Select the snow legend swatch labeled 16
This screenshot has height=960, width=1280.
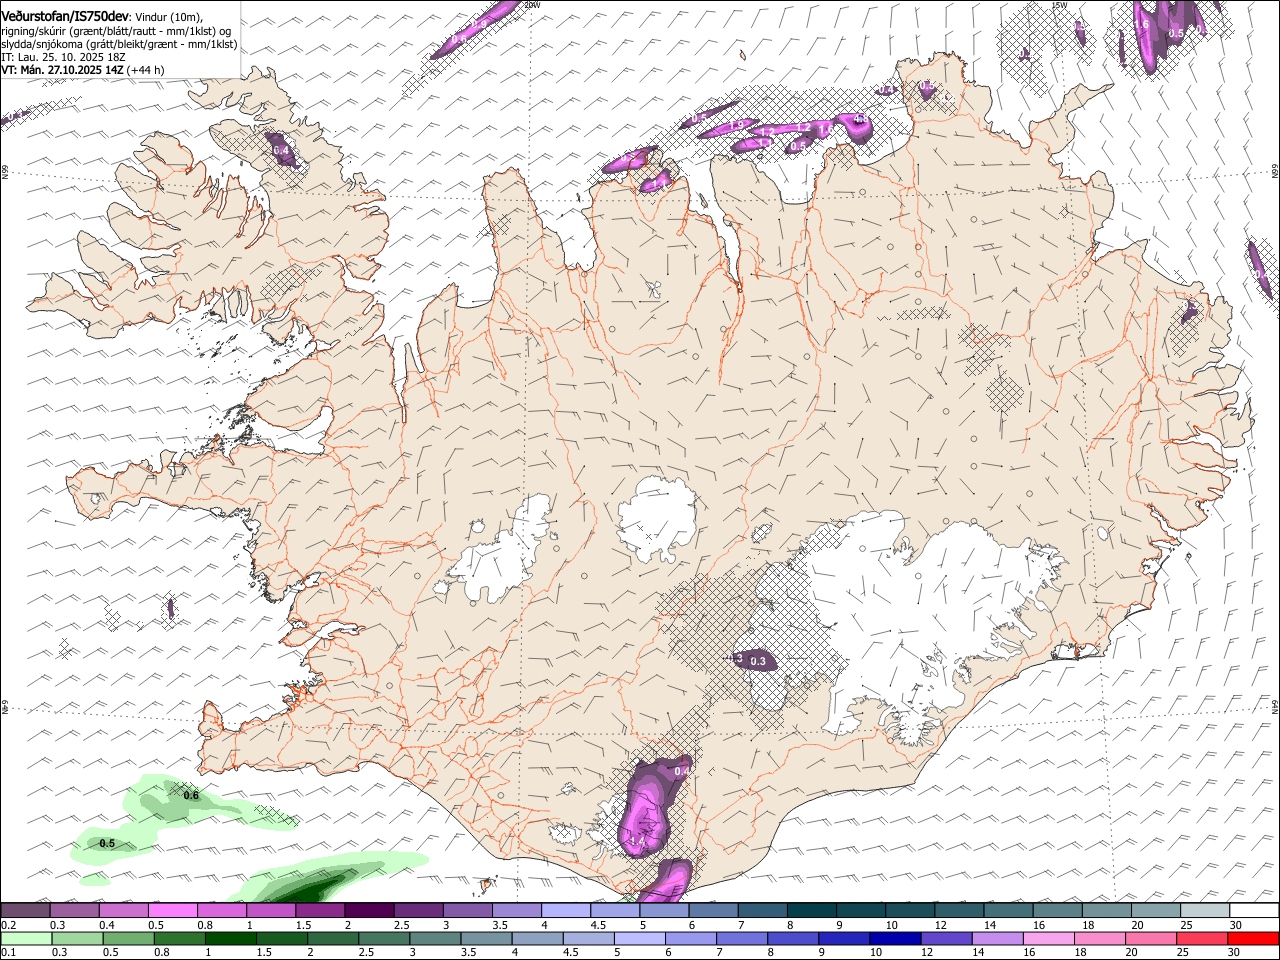coord(1057,910)
